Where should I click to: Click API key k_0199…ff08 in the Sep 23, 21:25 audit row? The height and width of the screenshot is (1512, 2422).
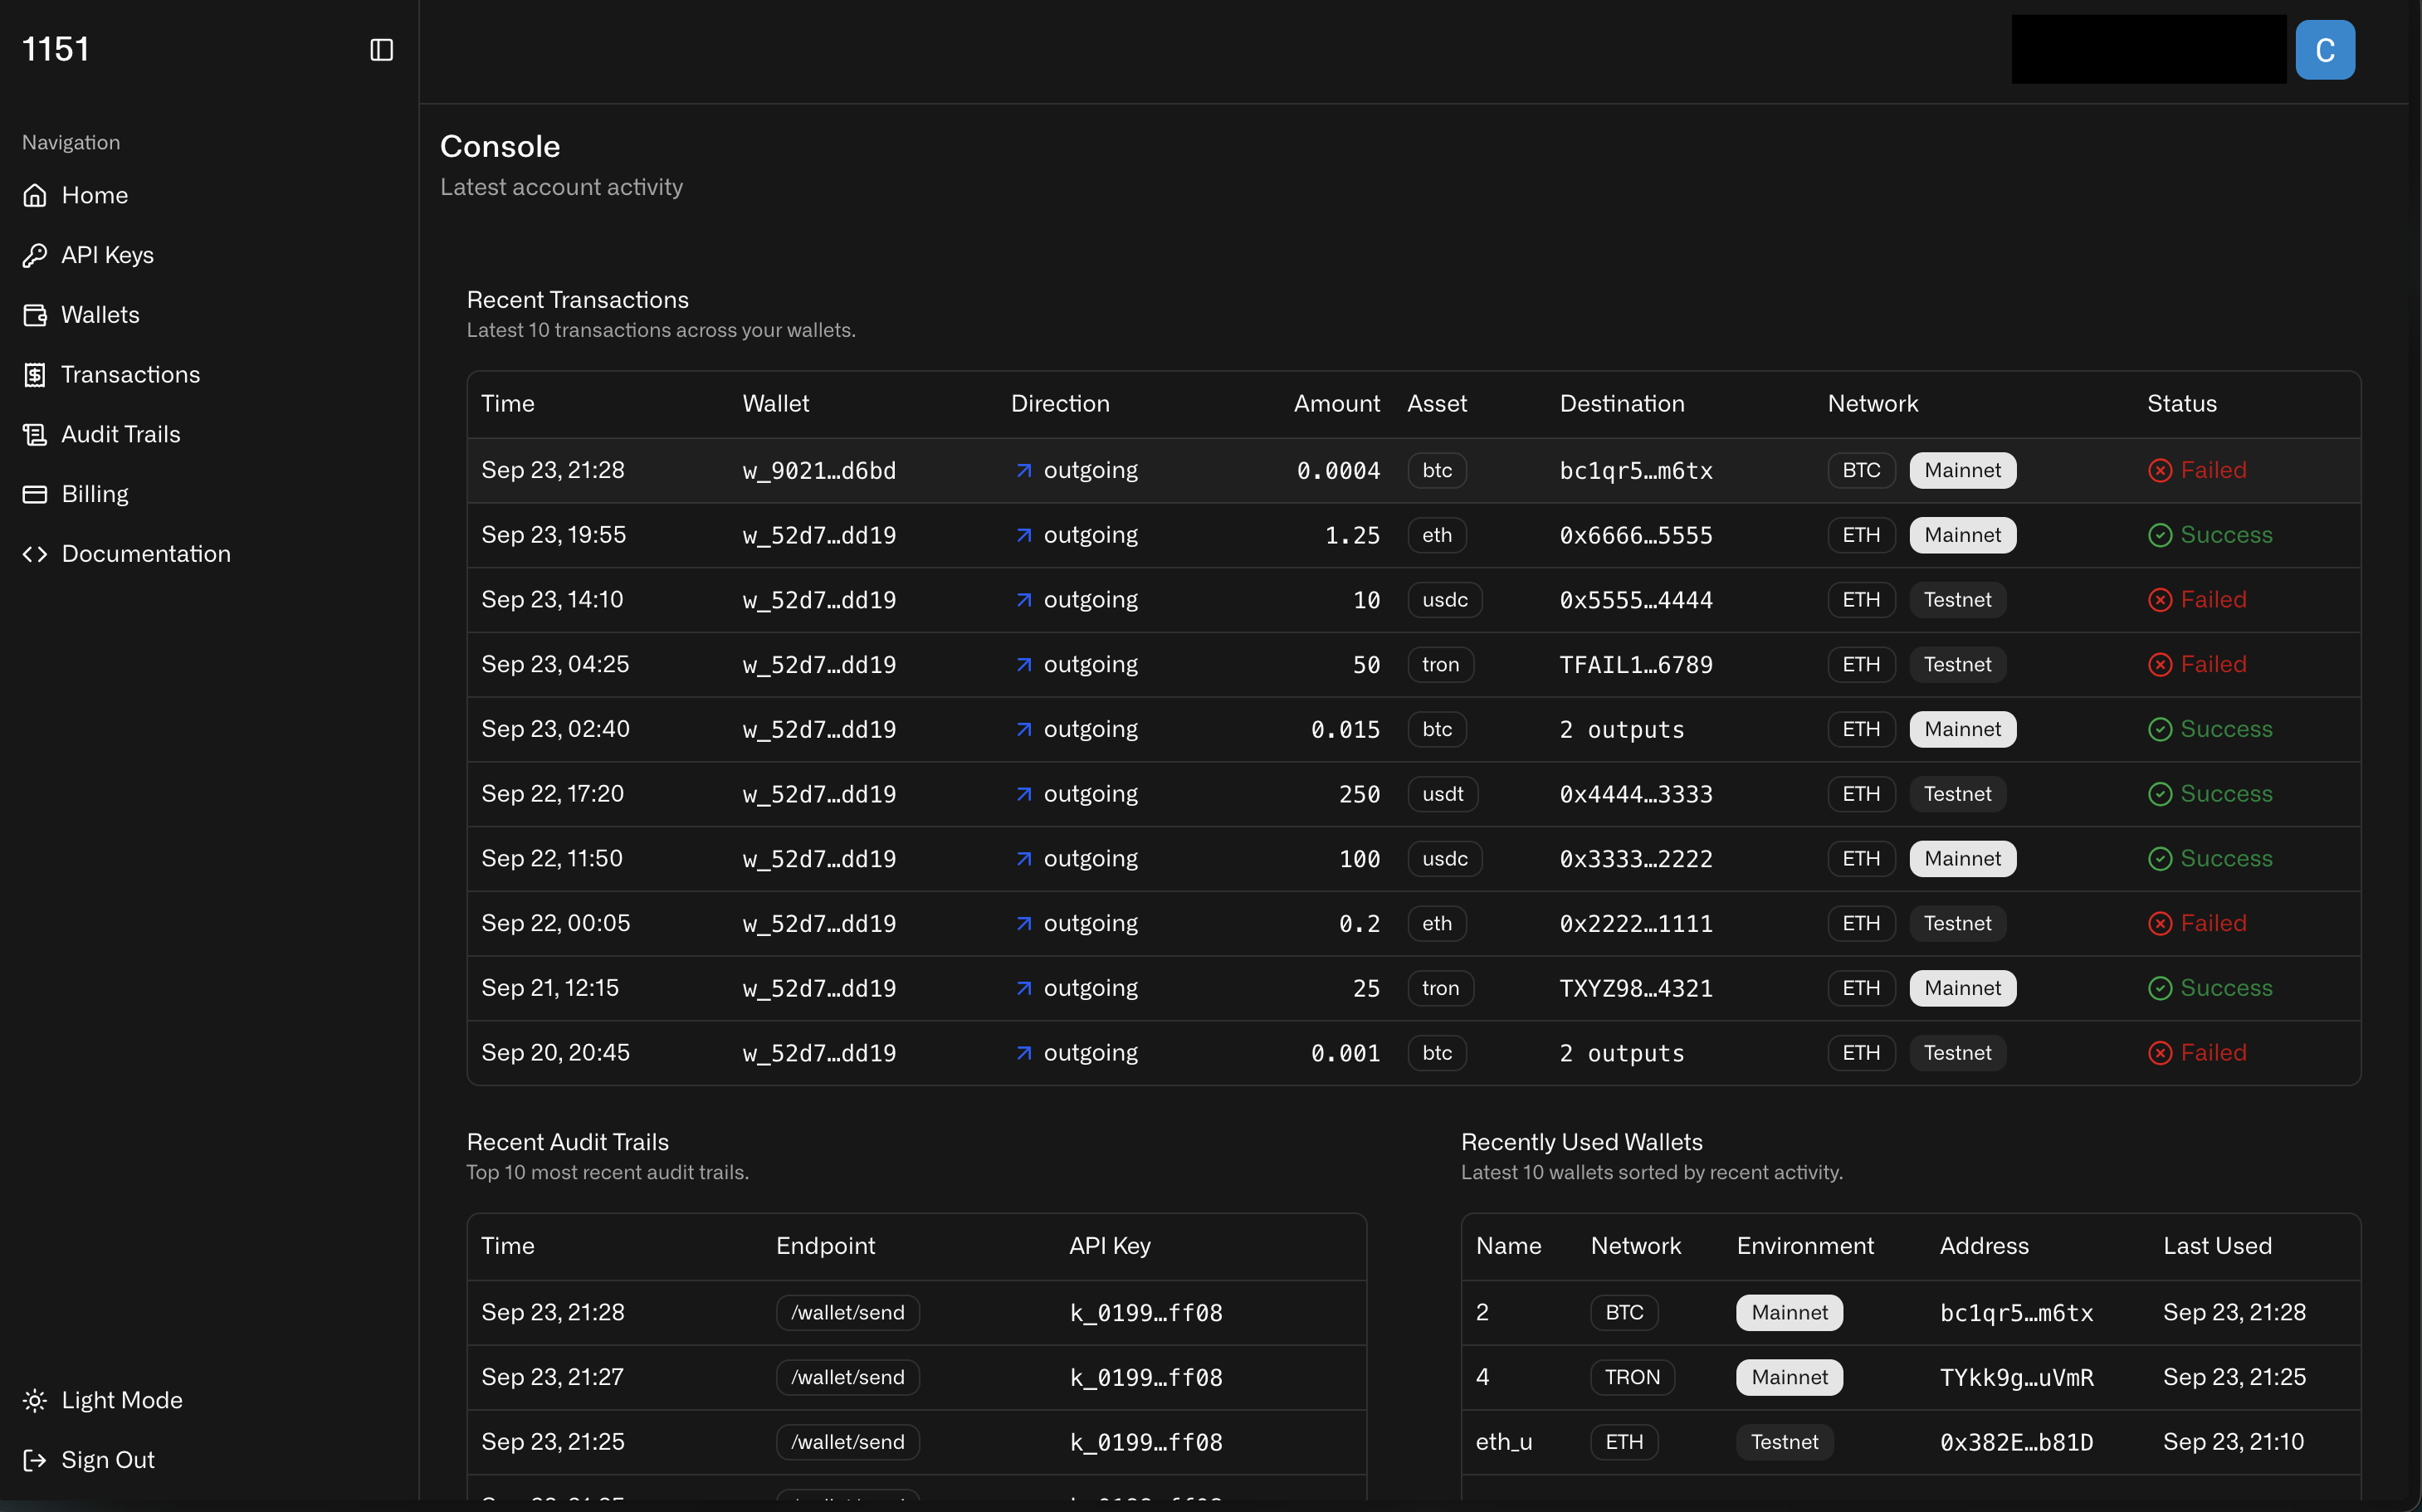point(1146,1443)
